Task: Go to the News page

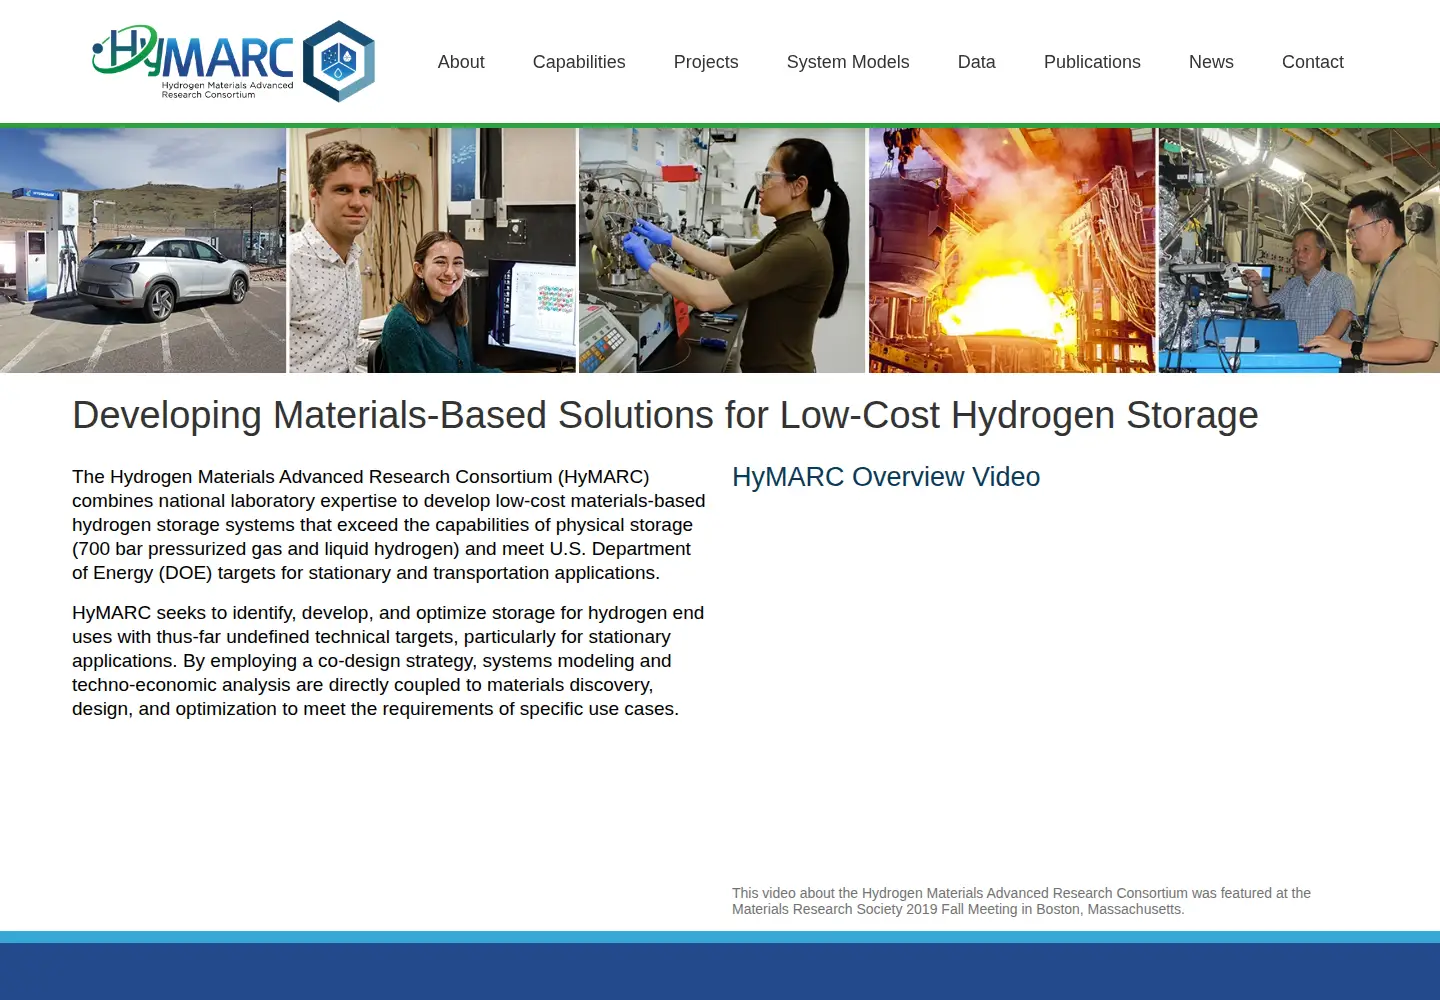Action: click(x=1211, y=62)
